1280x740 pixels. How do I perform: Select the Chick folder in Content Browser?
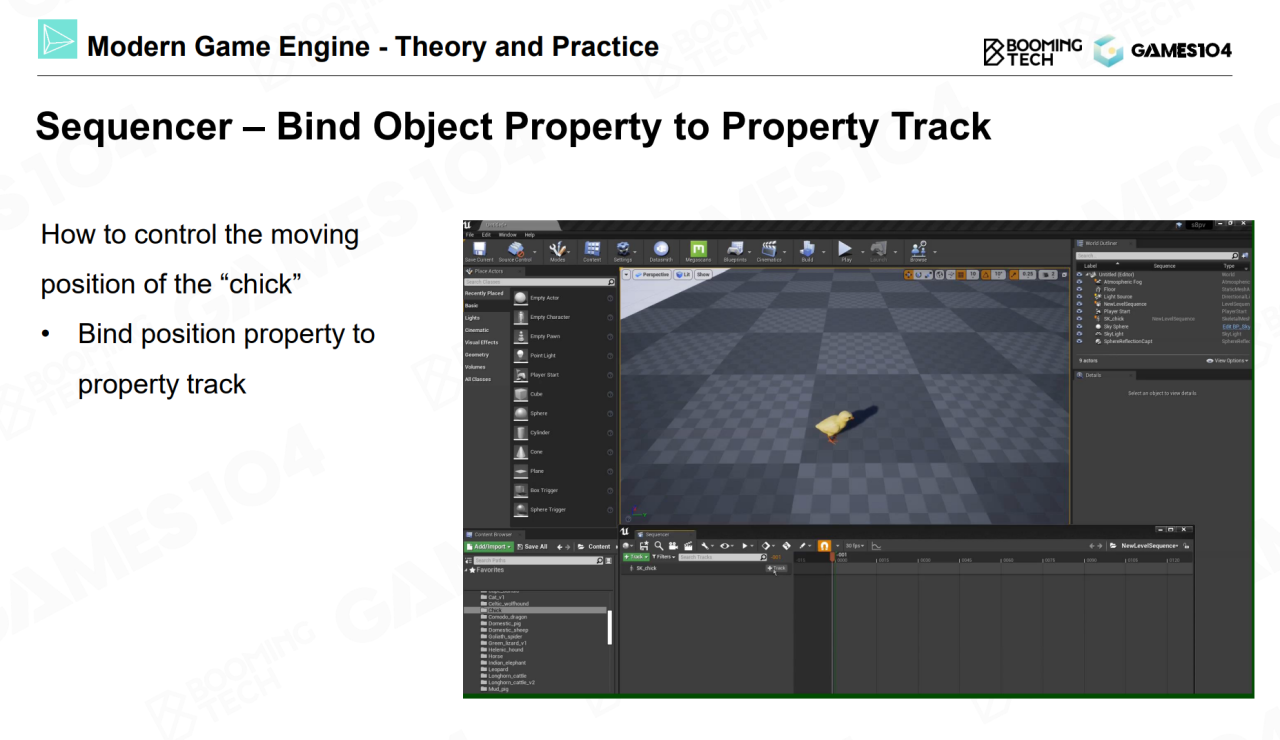coord(495,610)
